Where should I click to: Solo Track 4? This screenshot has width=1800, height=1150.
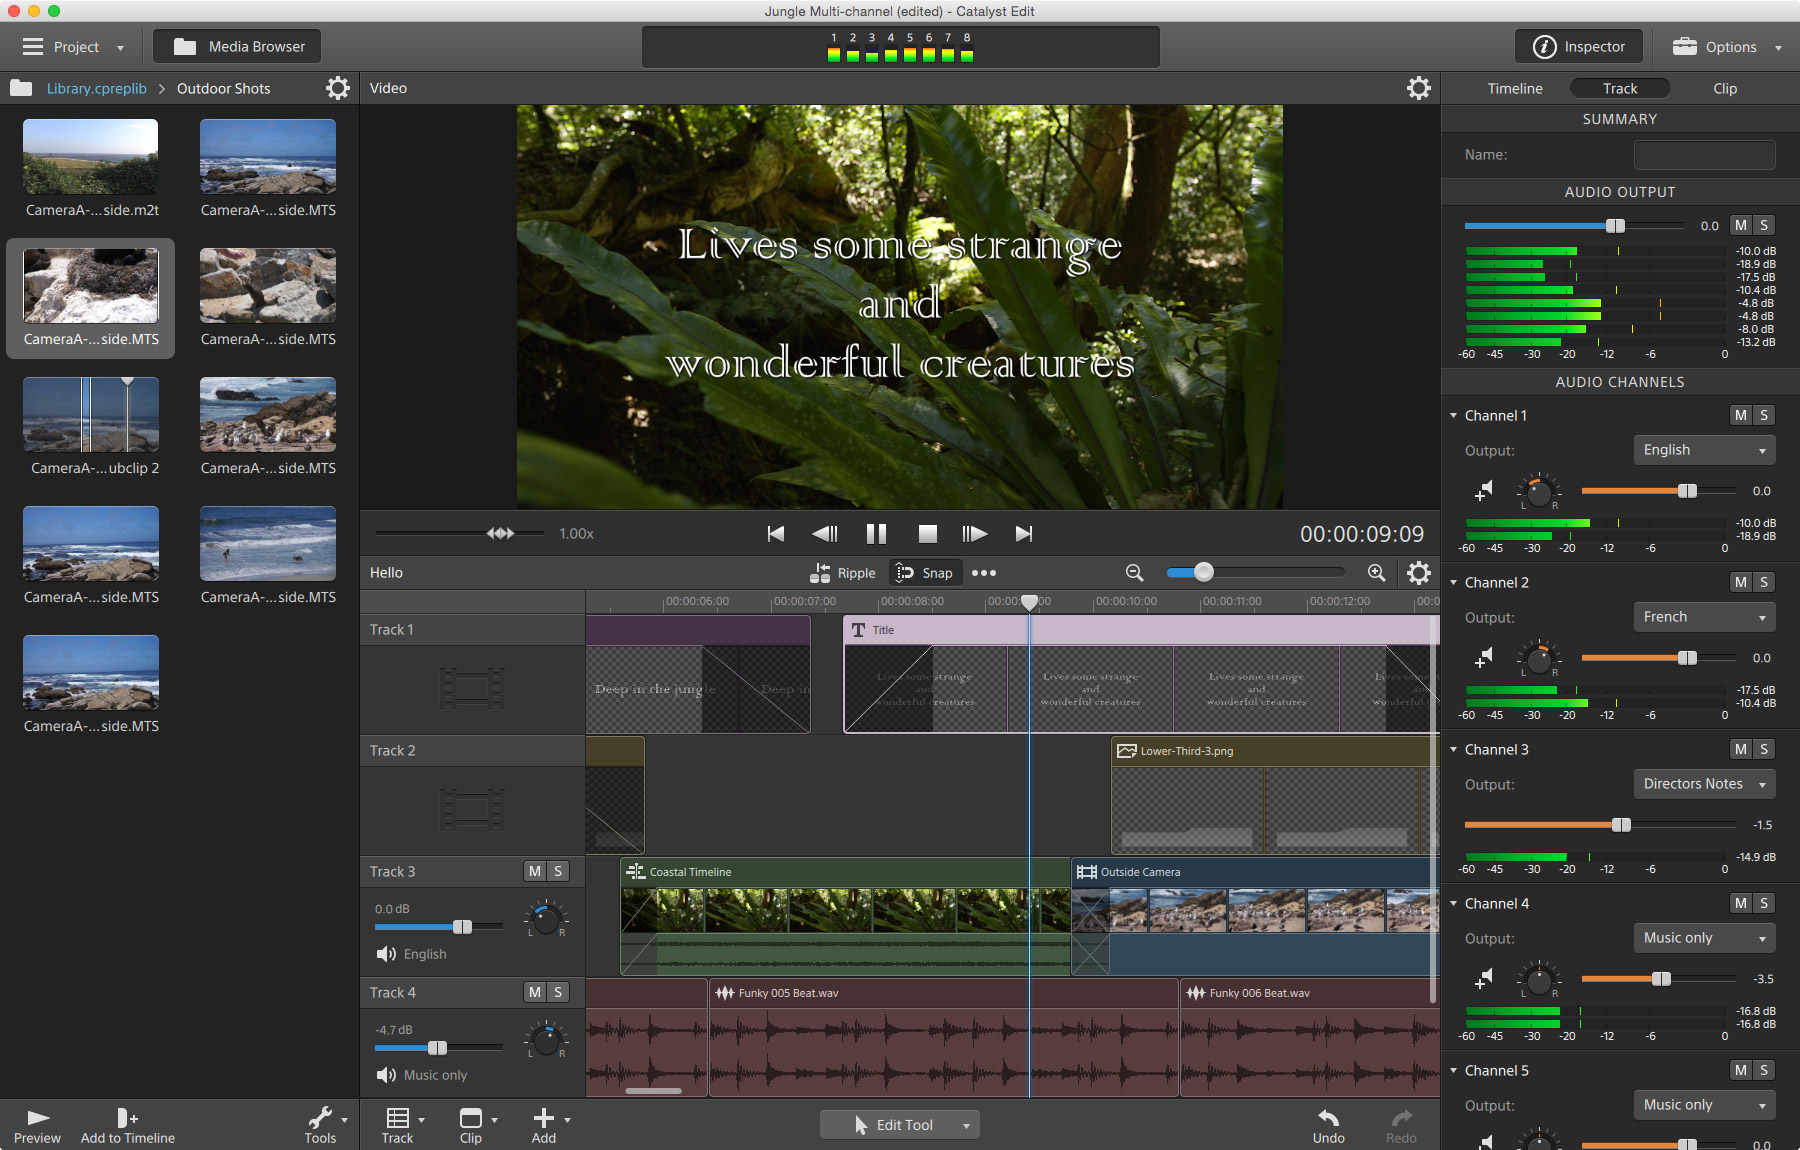[558, 992]
